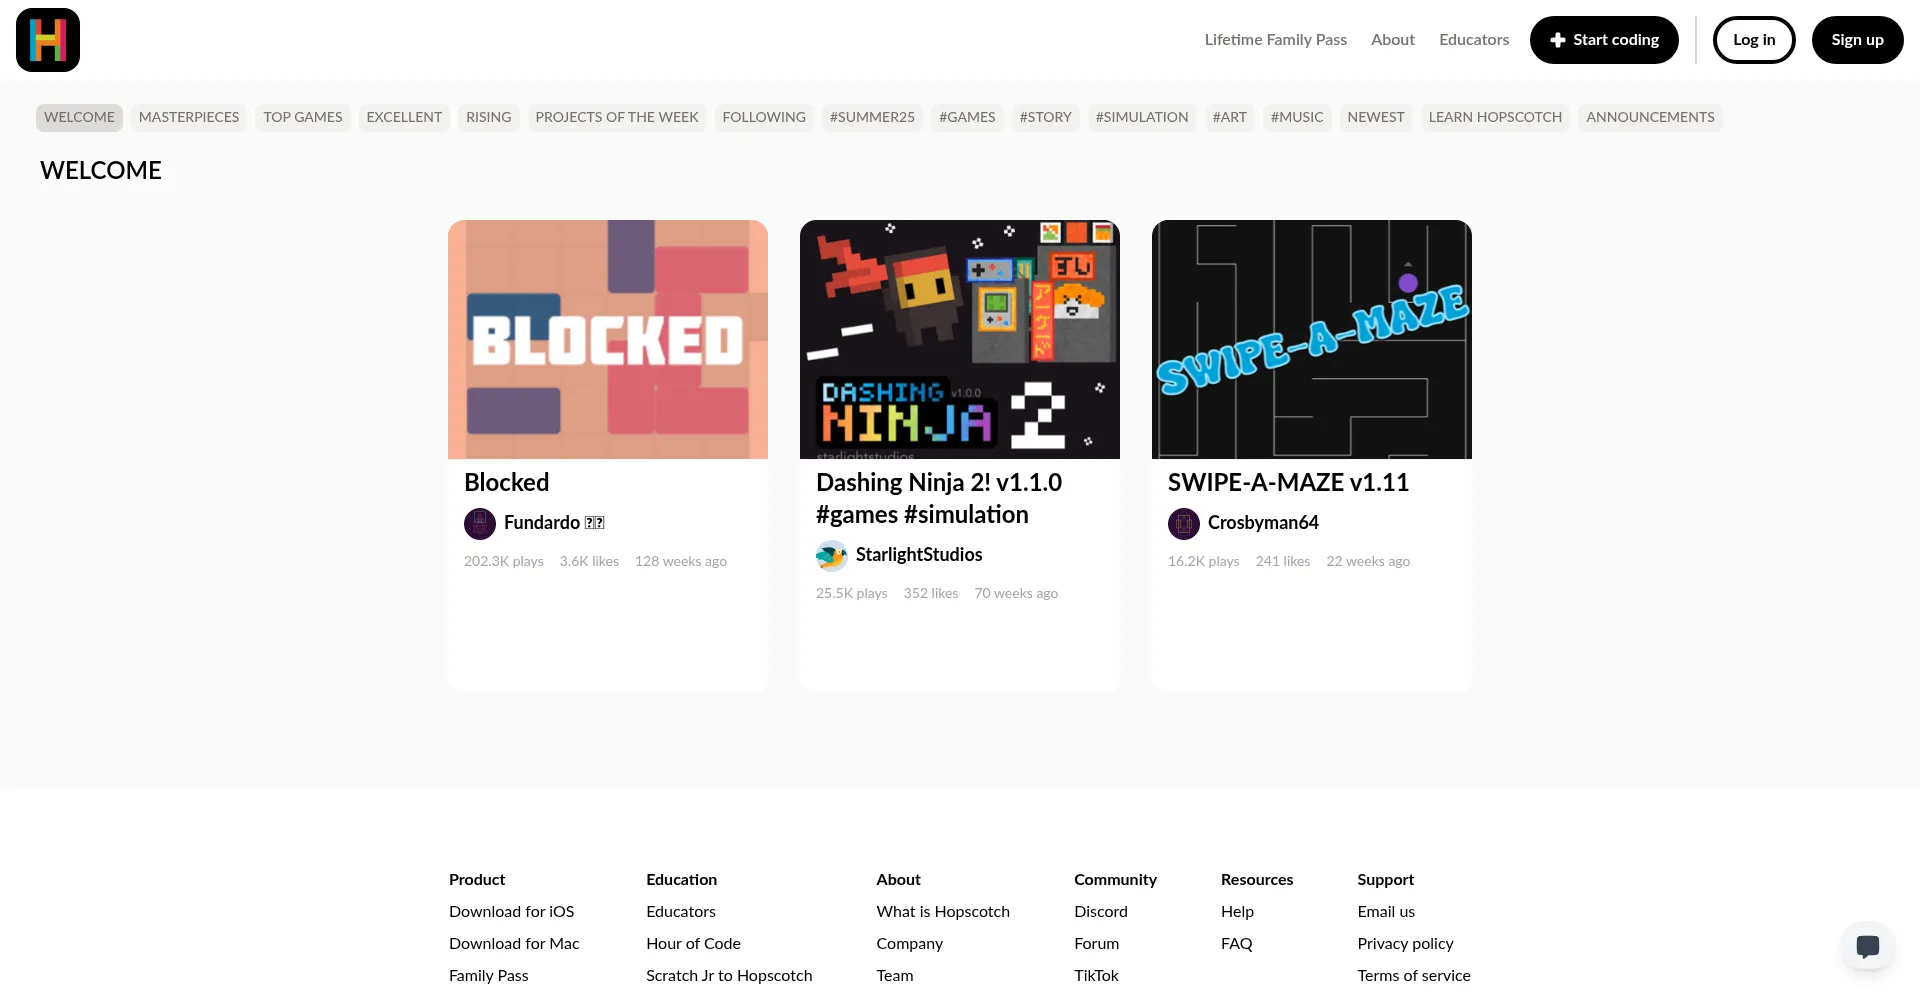The width and height of the screenshot is (1920, 993).
Task: Open Hour of Code footer link
Action: pyautogui.click(x=693, y=944)
